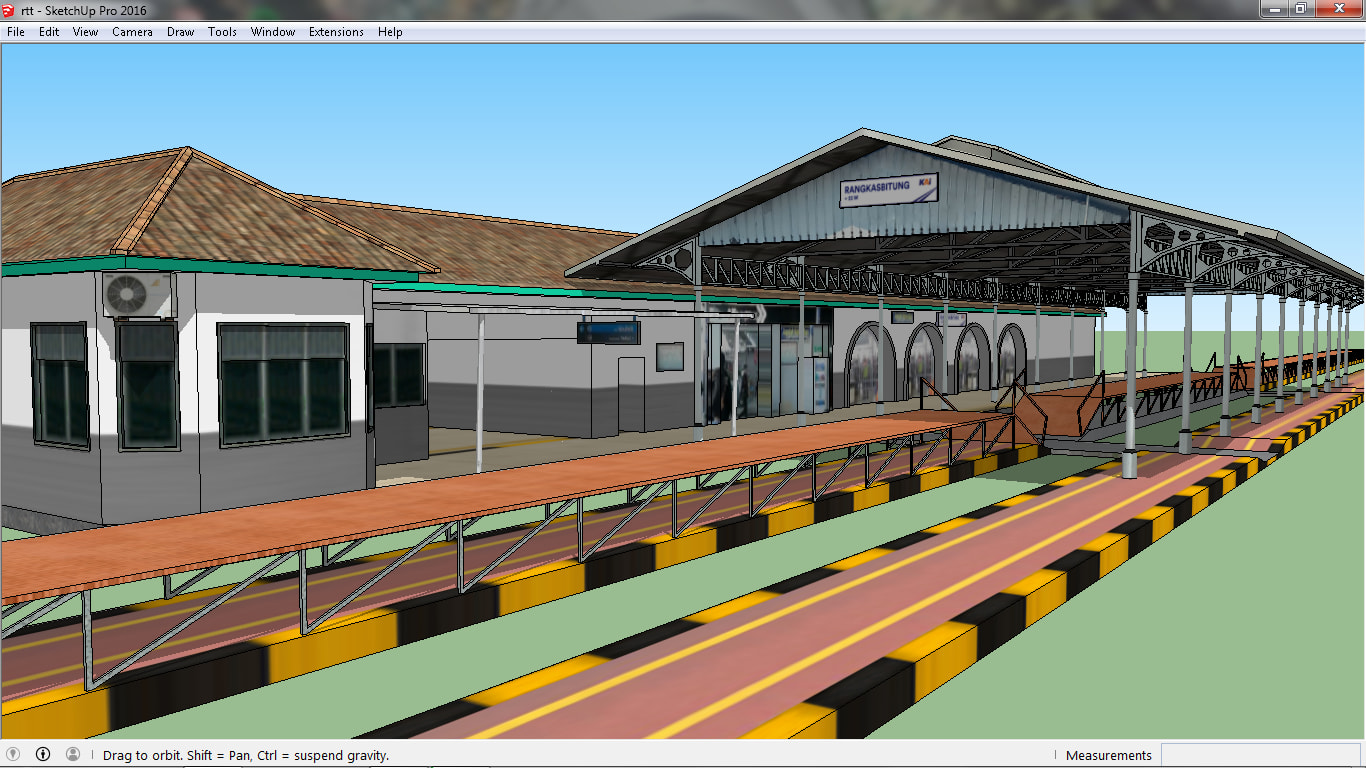Open the Edit menu

(x=49, y=32)
